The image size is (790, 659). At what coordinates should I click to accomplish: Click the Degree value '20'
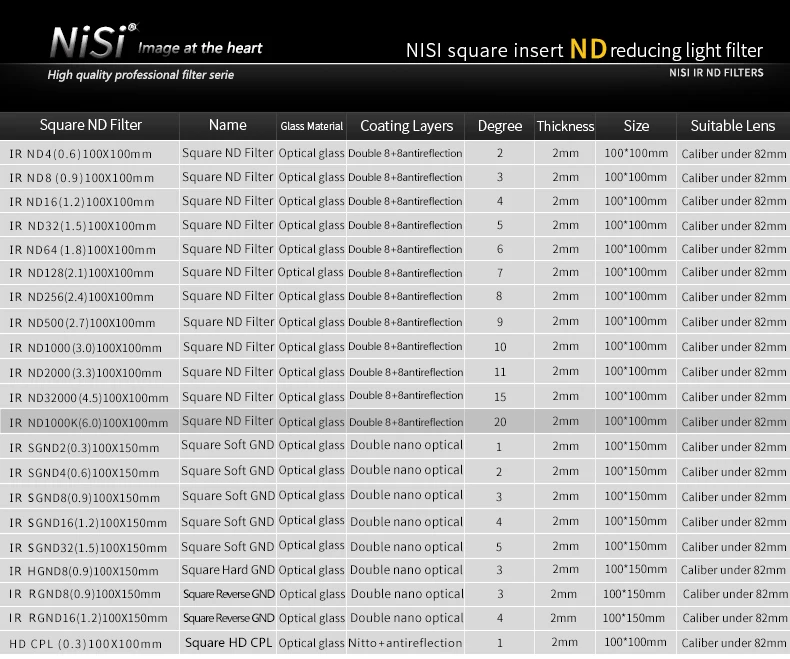click(500, 422)
